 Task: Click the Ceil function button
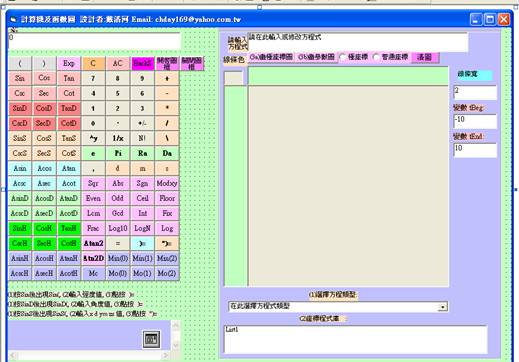pyautogui.click(x=142, y=198)
